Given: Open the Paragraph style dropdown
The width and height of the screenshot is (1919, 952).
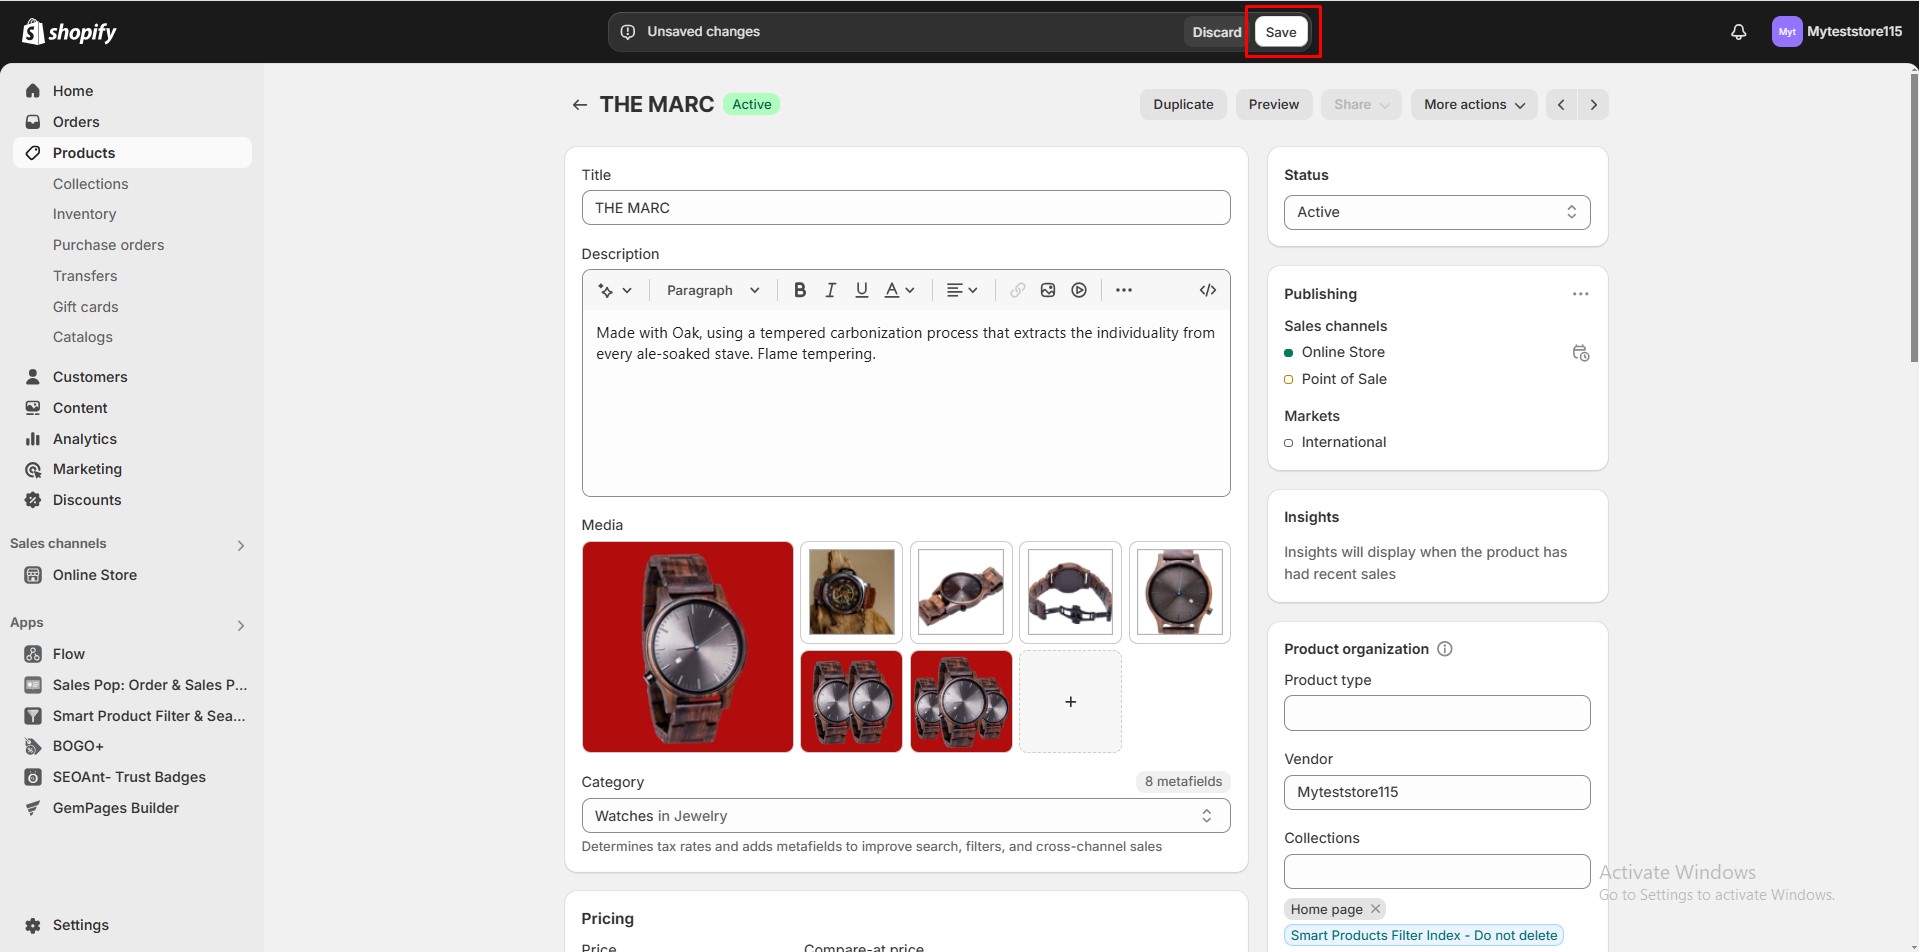Looking at the screenshot, I should point(713,290).
